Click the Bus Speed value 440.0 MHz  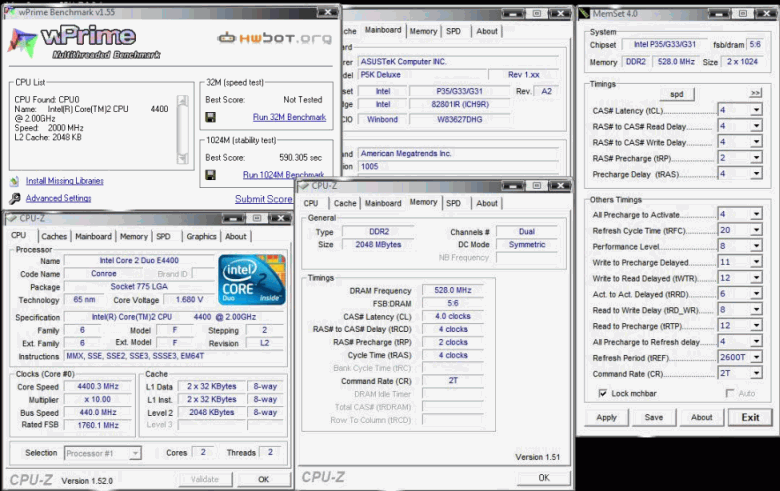(x=98, y=412)
